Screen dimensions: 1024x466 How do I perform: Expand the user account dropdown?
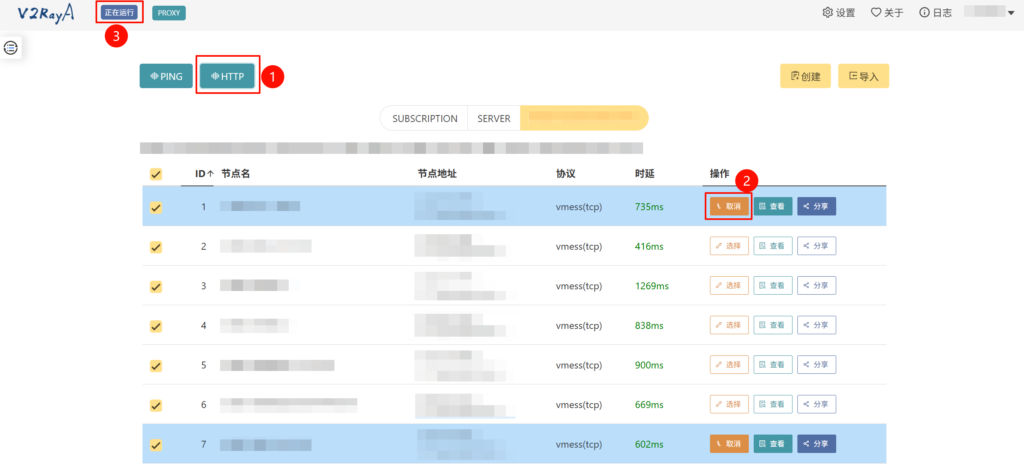coord(988,13)
